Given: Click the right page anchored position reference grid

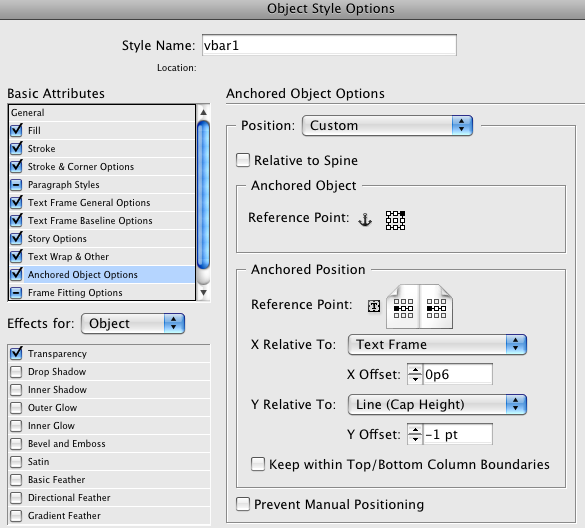Looking at the screenshot, I should click(x=436, y=309).
